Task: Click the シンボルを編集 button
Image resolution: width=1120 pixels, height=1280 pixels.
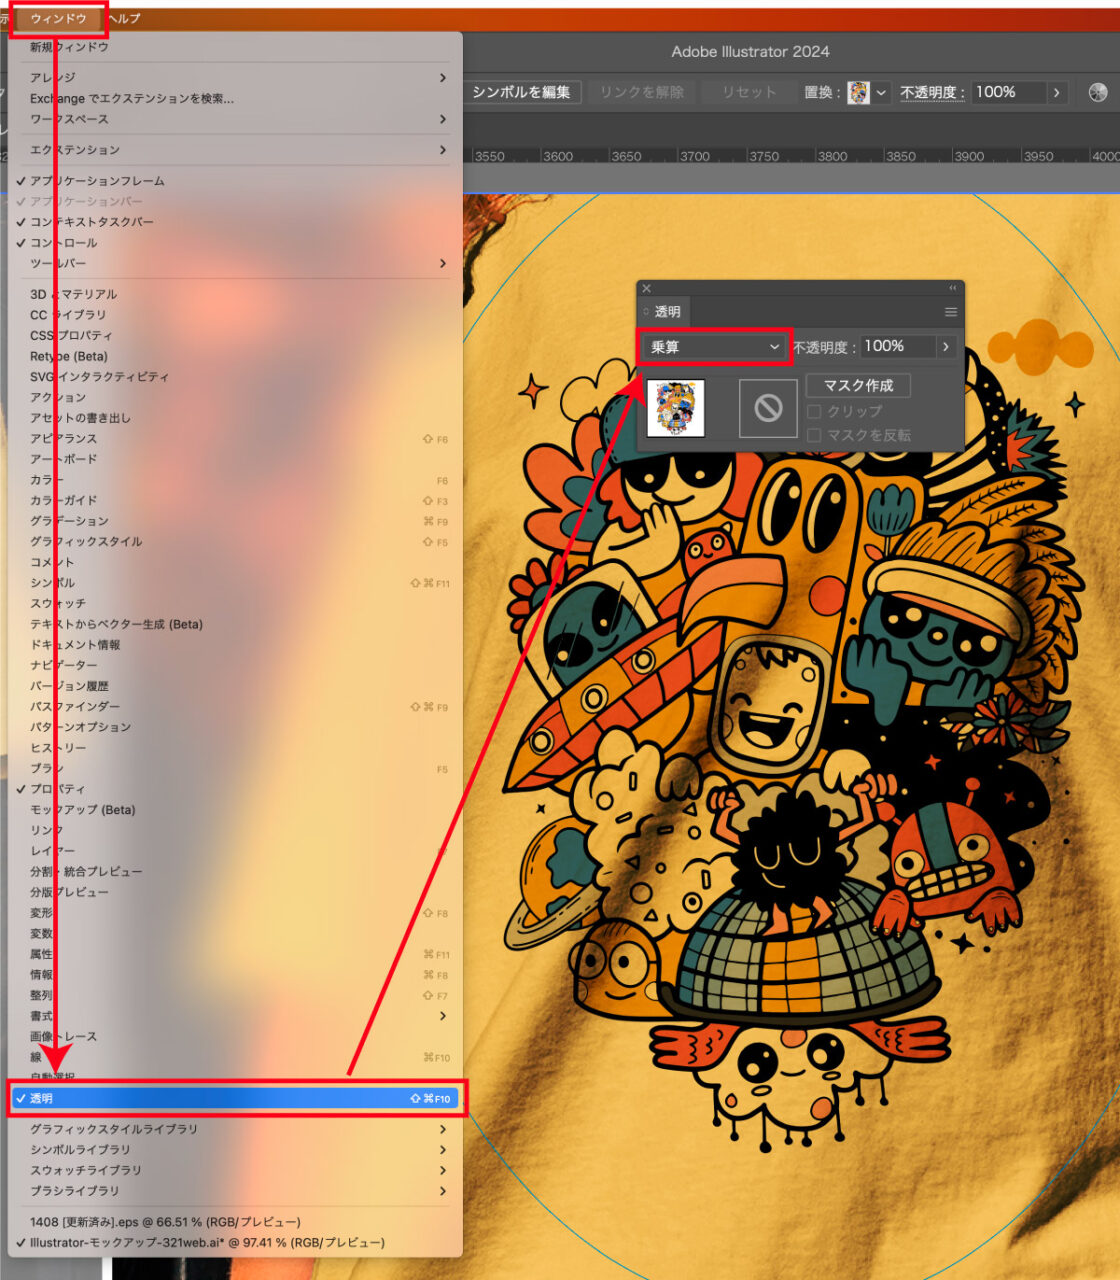Action: point(521,92)
